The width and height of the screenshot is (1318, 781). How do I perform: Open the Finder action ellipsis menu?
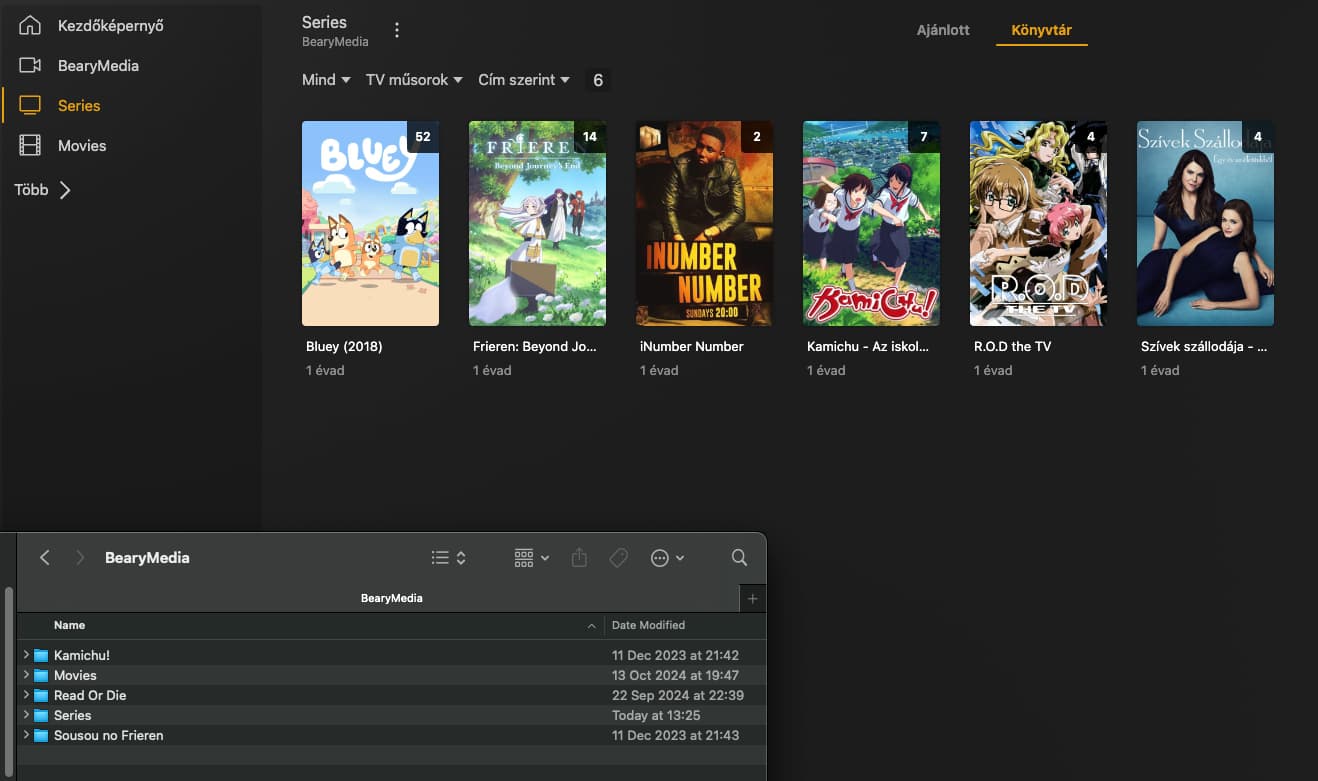click(x=667, y=558)
